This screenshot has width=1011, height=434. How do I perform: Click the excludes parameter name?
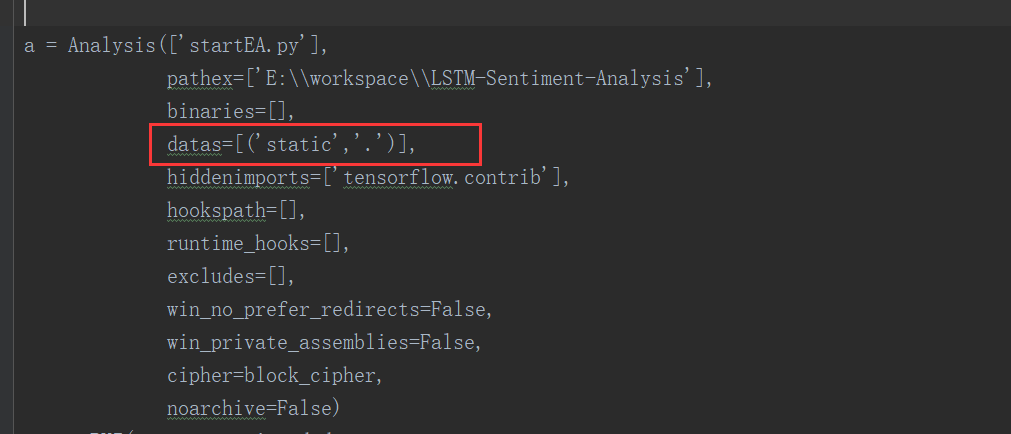(x=210, y=276)
